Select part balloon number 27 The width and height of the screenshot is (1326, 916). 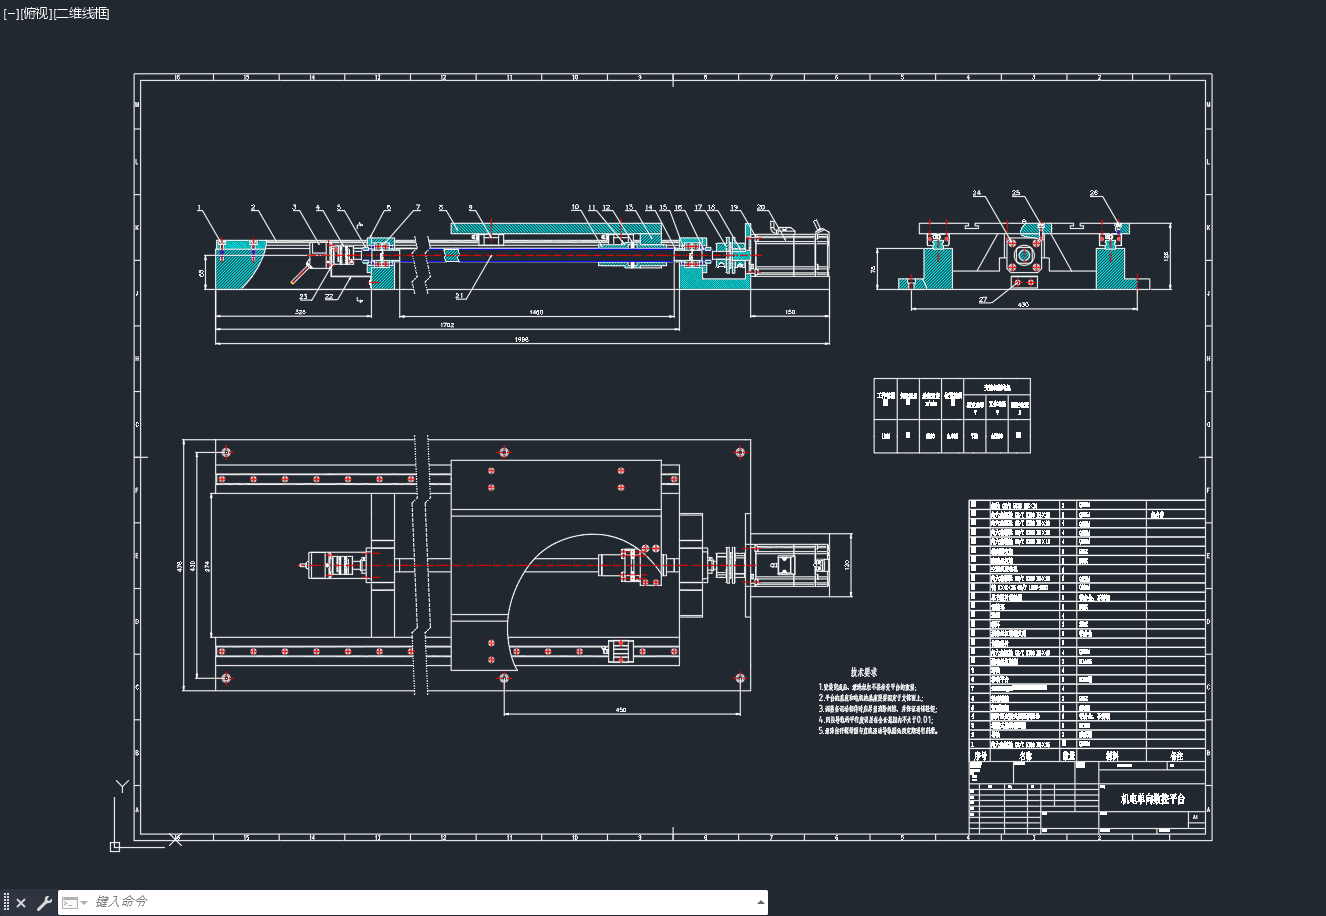(x=983, y=299)
